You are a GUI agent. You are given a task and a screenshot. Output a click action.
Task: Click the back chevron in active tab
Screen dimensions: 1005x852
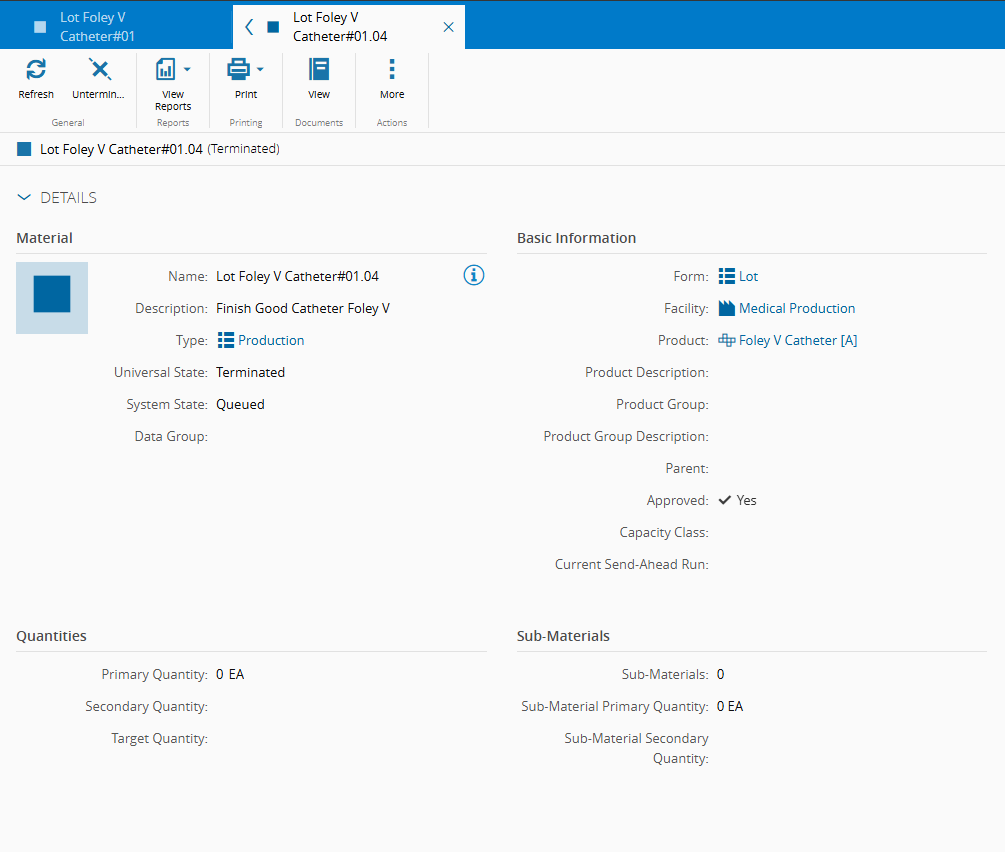(249, 27)
